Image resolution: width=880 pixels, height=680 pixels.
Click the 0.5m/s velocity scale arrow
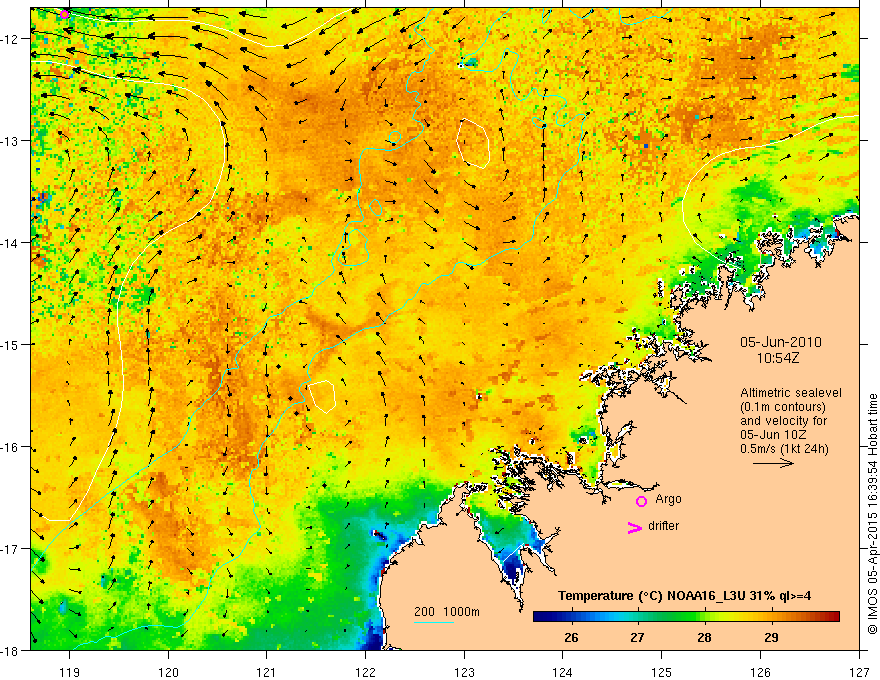773,463
